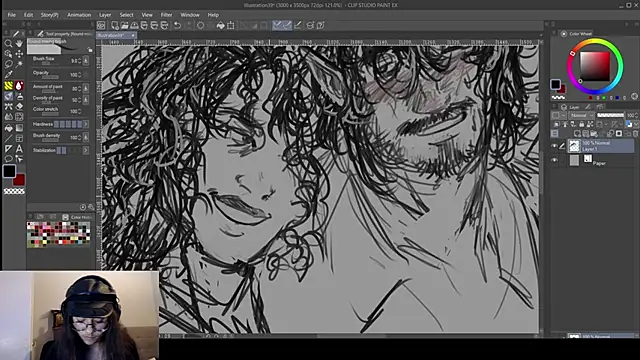
Task: Click Create layer mask icon
Action: tap(619, 133)
